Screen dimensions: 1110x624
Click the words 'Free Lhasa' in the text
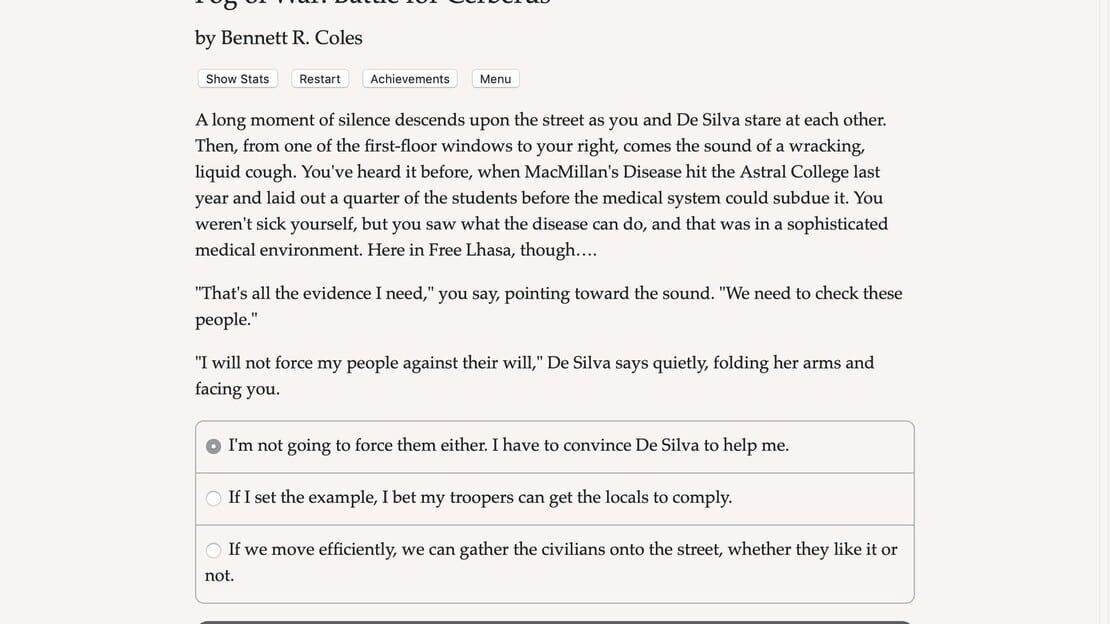tap(471, 250)
